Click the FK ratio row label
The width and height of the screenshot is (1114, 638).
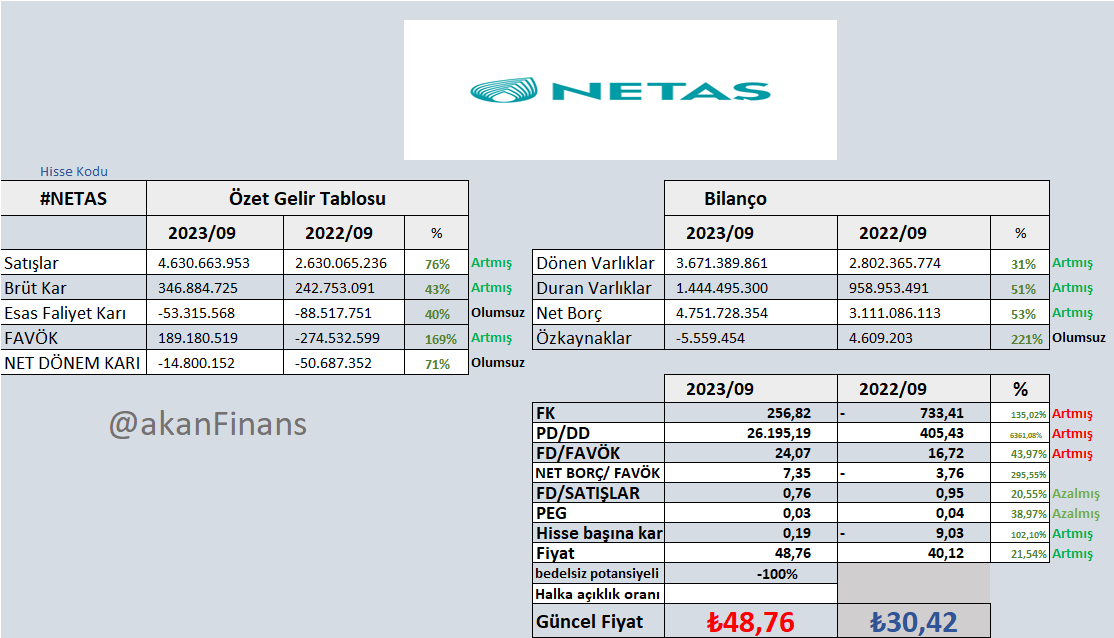pyautogui.click(x=598, y=413)
